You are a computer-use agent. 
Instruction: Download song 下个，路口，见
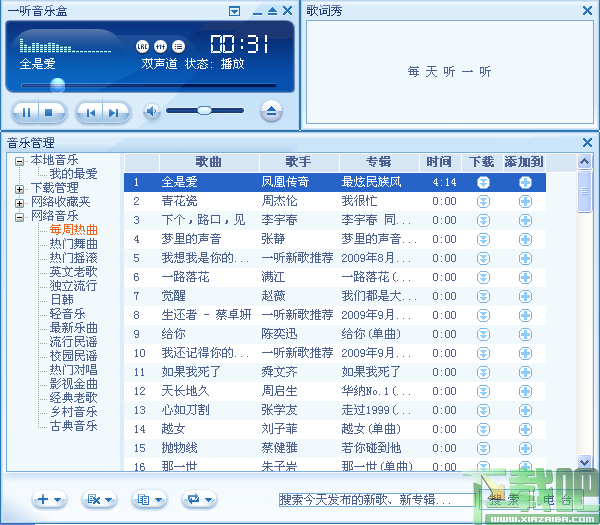[483, 220]
